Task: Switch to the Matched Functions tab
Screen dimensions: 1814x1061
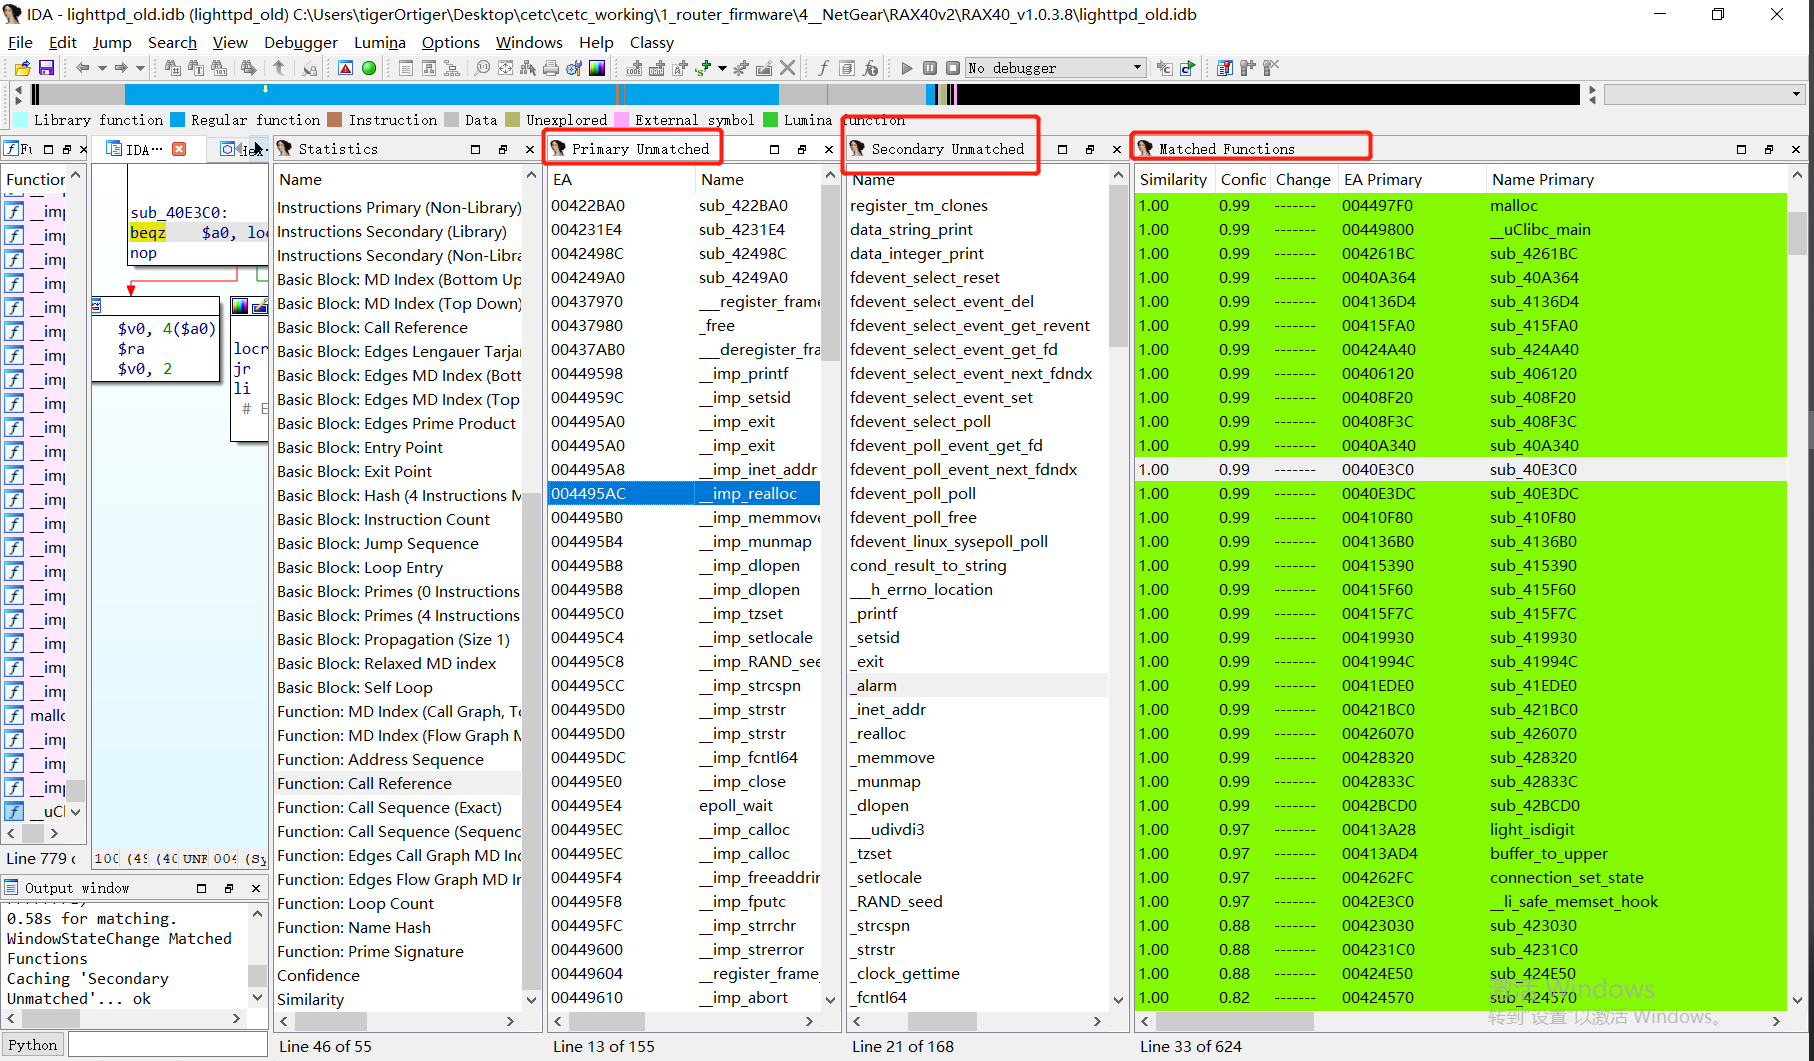Action: [x=1226, y=149]
